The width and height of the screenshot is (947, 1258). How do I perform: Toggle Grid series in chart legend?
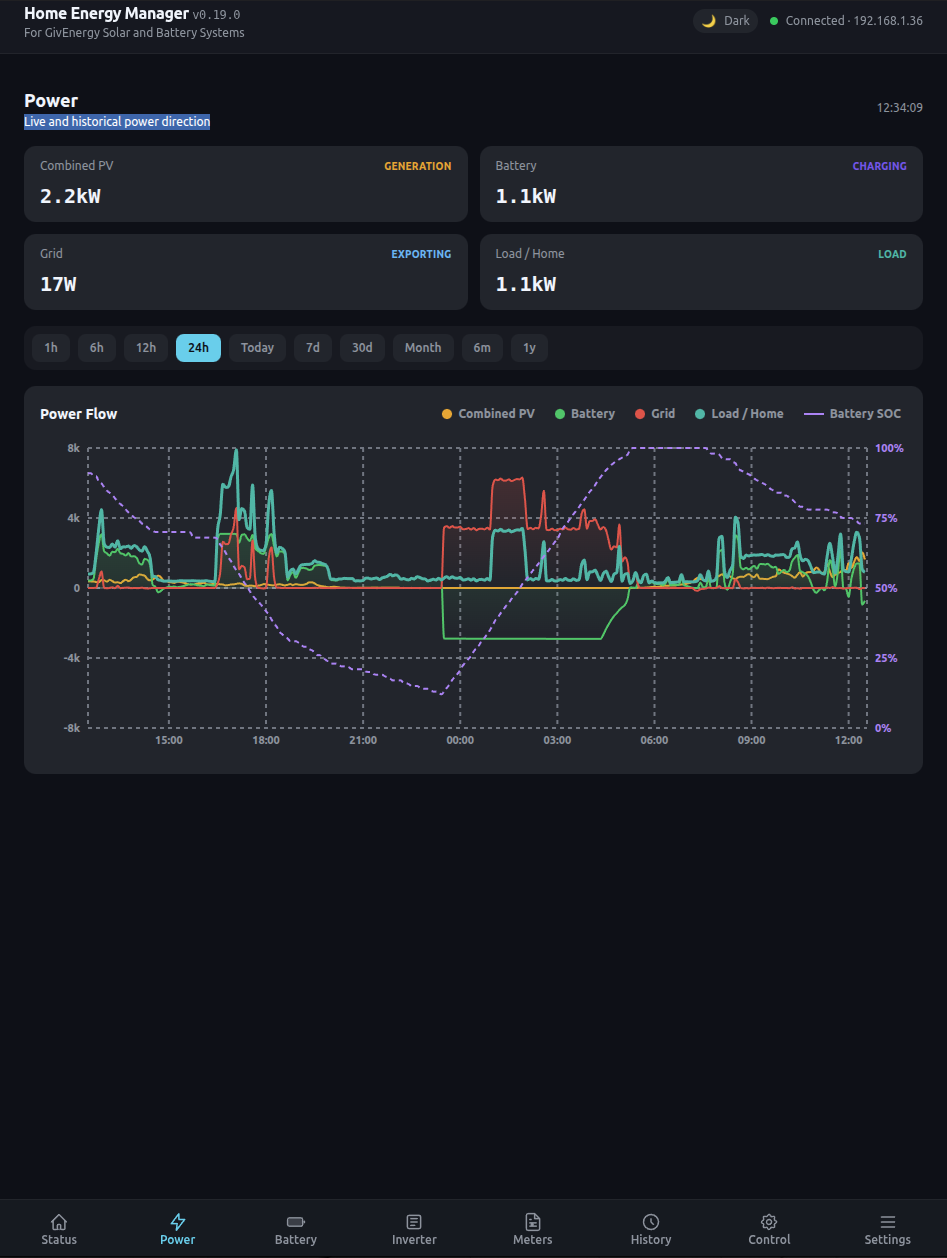655,414
